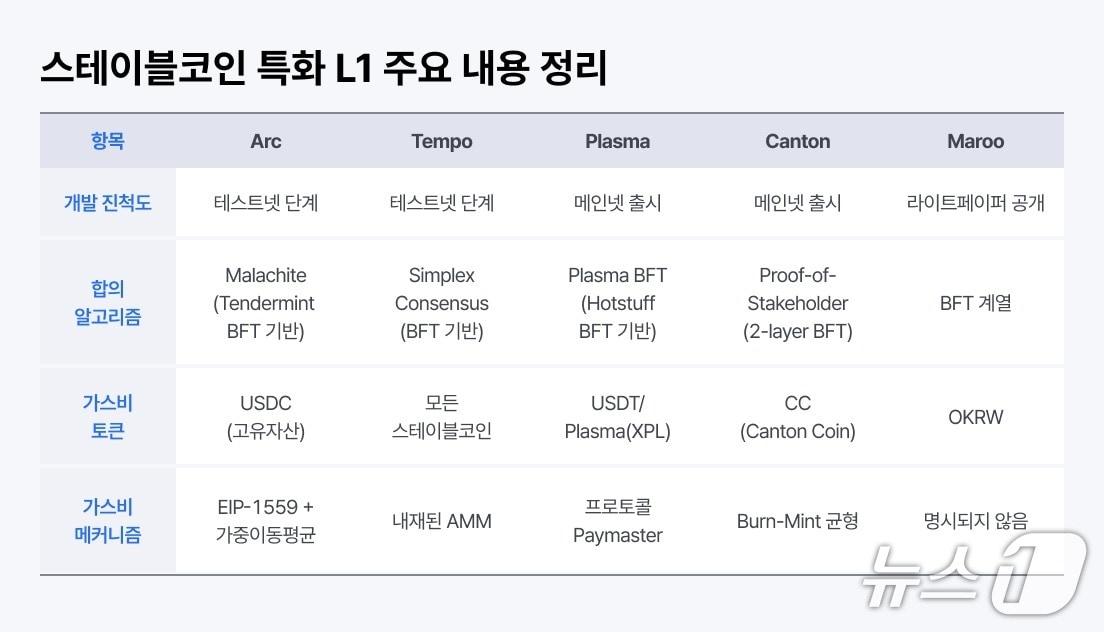
Task: Select the 개발 진척도 row label
Action: coord(108,202)
